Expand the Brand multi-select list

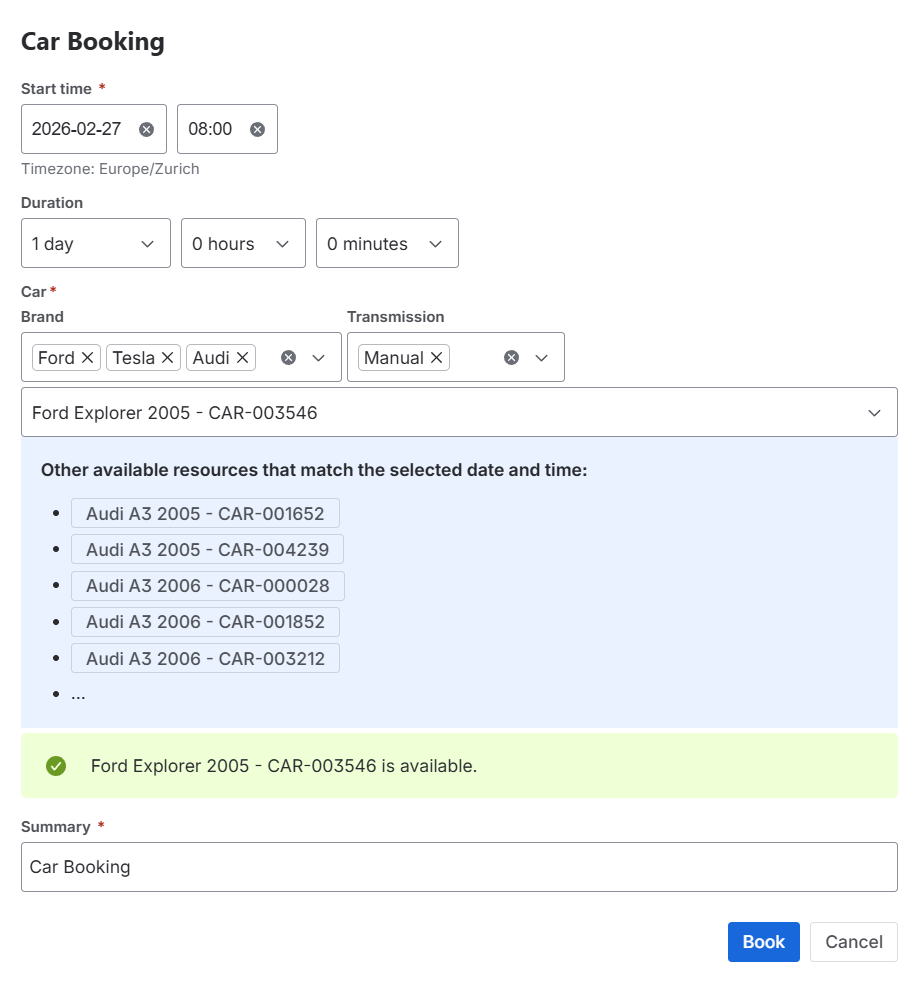click(x=319, y=358)
